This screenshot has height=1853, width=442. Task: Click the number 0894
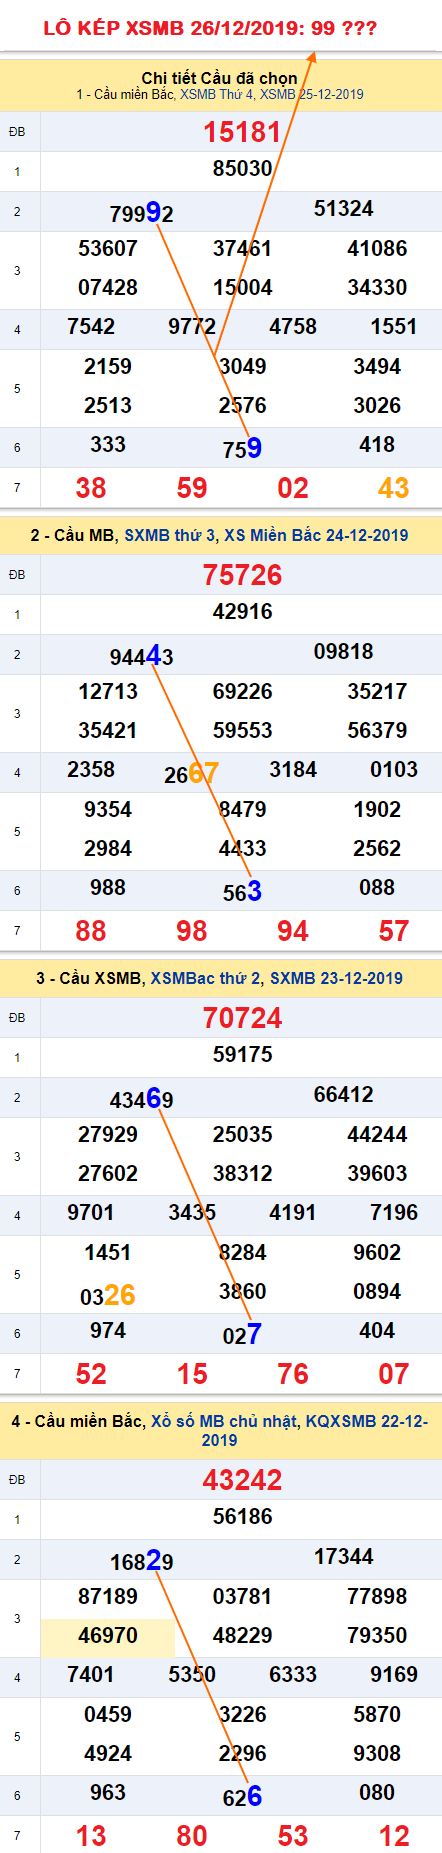(377, 1291)
